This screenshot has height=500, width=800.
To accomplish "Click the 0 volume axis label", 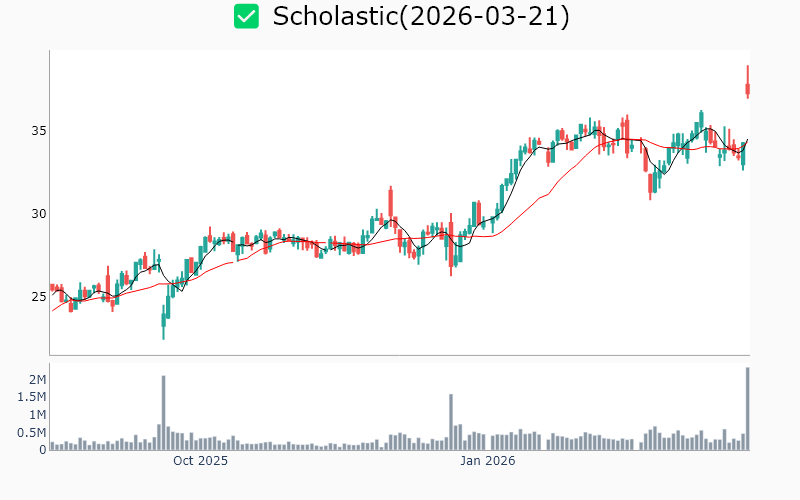I will point(42,449).
